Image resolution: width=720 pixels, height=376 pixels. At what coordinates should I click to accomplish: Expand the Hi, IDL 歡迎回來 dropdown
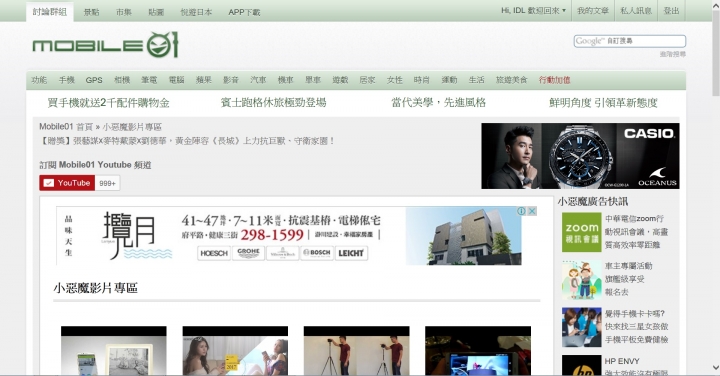pyautogui.click(x=534, y=11)
